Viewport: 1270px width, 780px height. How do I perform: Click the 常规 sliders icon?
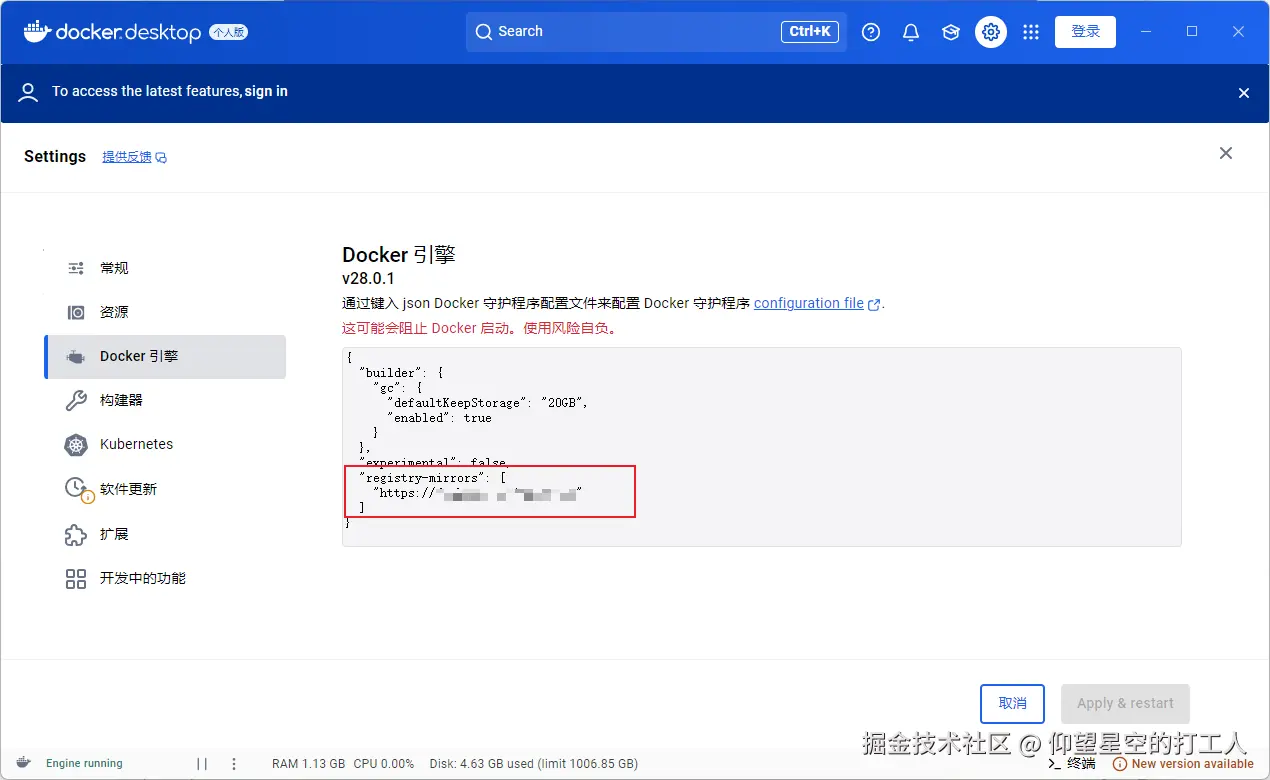[x=76, y=268]
